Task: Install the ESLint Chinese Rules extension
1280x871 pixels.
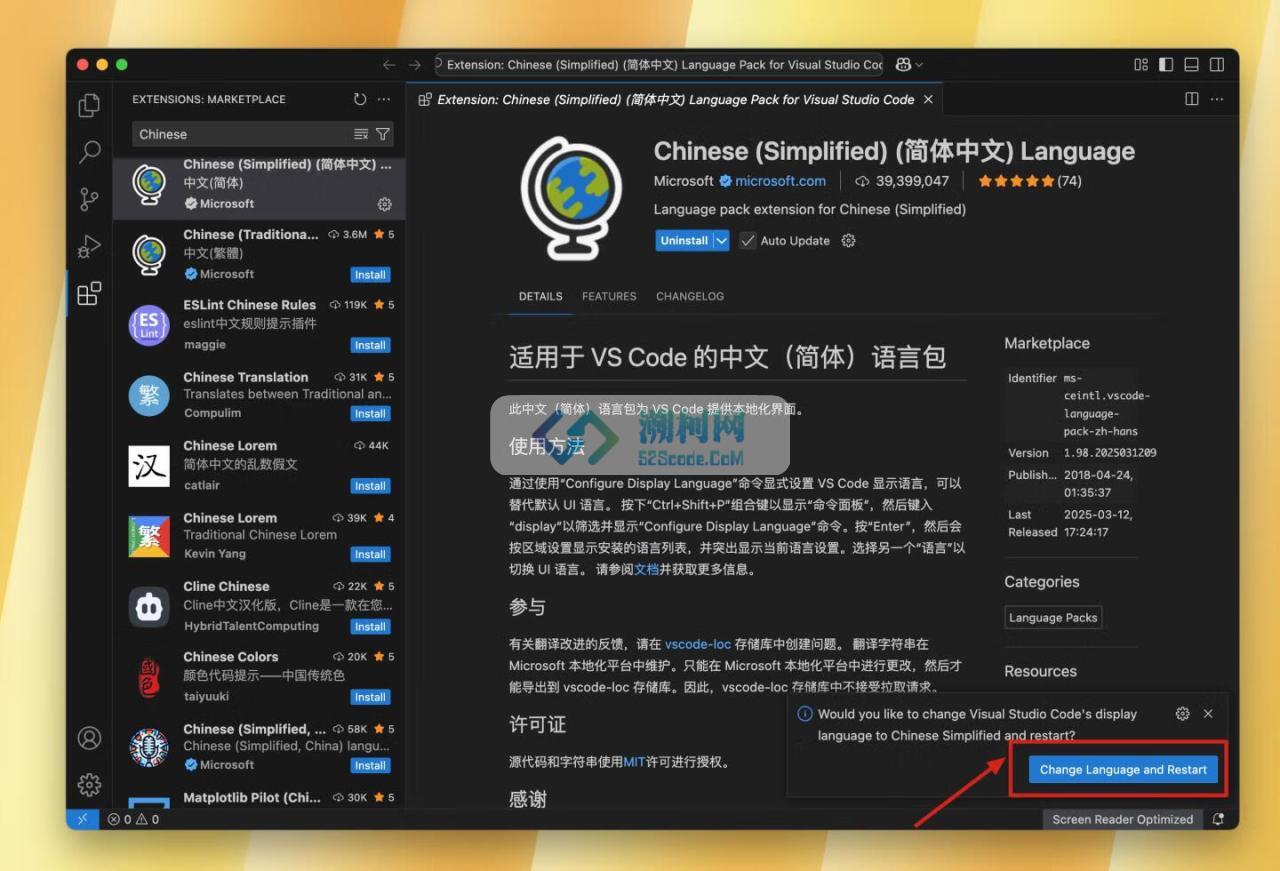Action: coord(370,345)
